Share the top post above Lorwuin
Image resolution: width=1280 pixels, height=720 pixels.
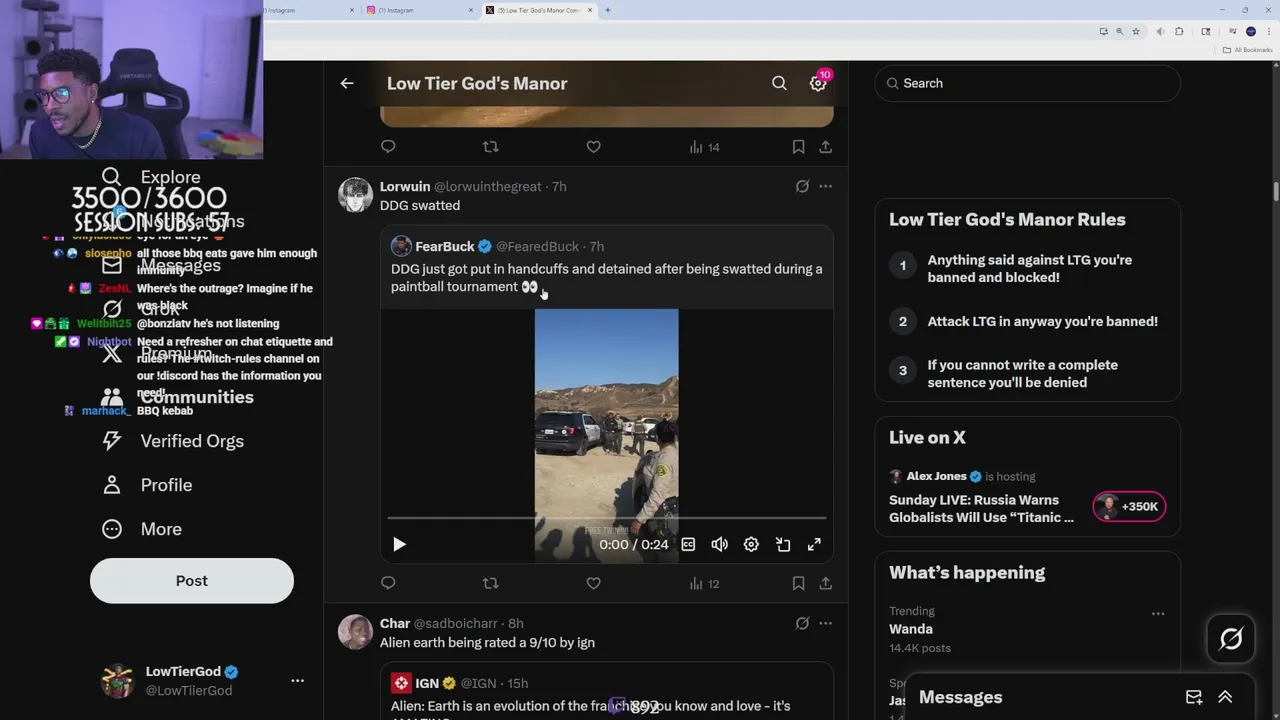[x=825, y=147]
